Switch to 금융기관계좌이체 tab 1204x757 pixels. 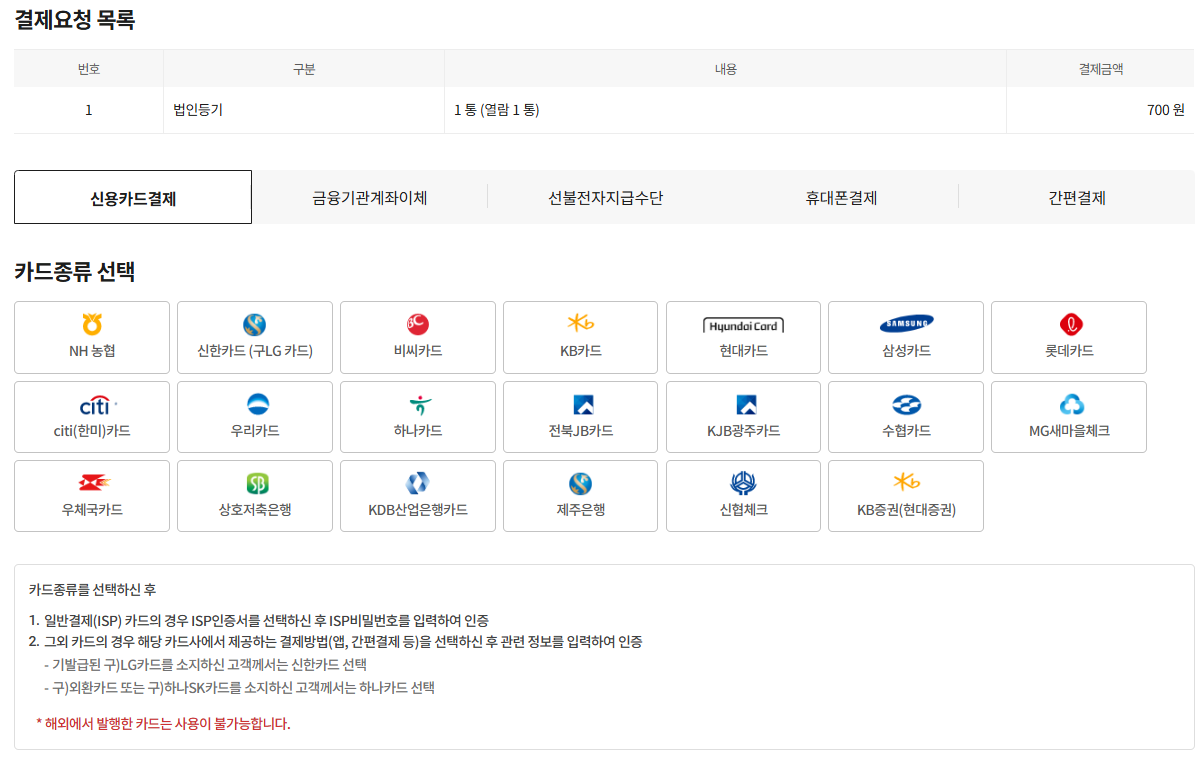point(370,197)
